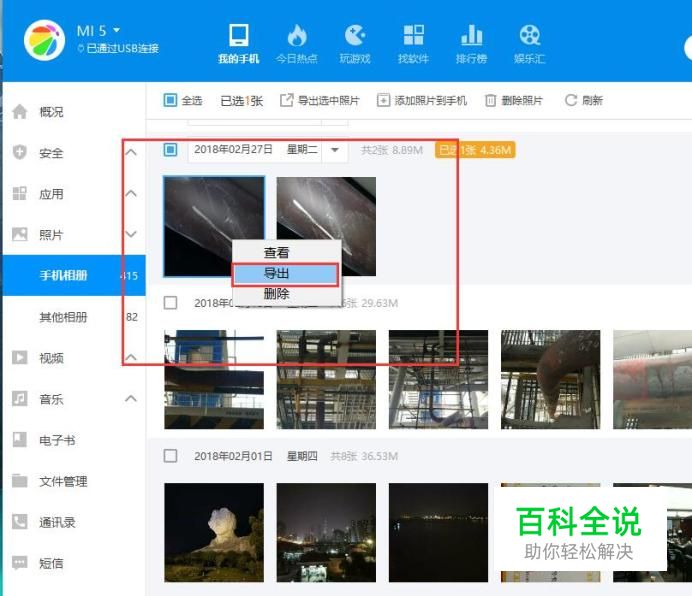Expand the 音乐 section chevron
The image size is (692, 596).
click(x=131, y=398)
